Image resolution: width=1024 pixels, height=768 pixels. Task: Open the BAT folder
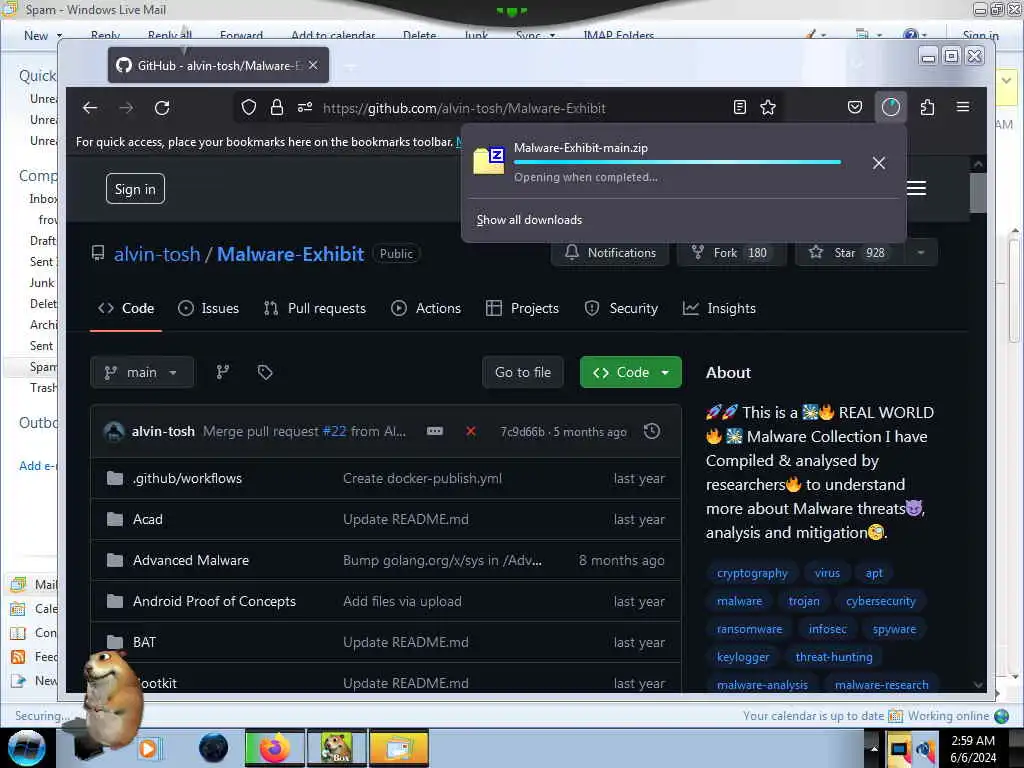pyautogui.click(x=144, y=642)
